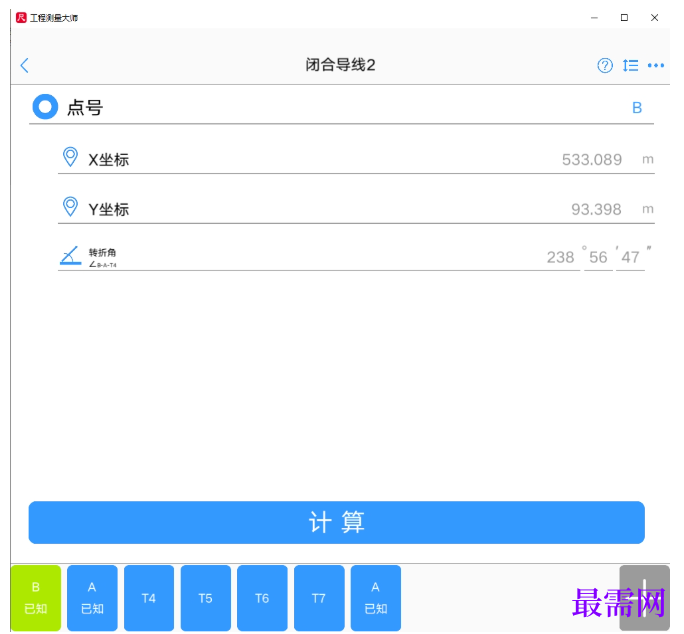
Task: Select the T5 point tab
Action: click(x=205, y=598)
